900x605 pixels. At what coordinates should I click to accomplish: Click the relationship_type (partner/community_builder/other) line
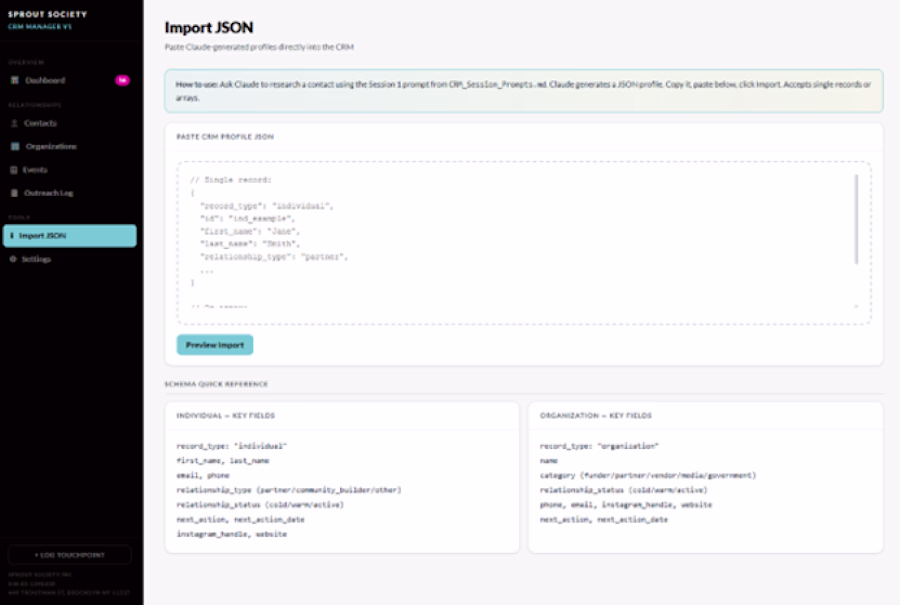289,490
